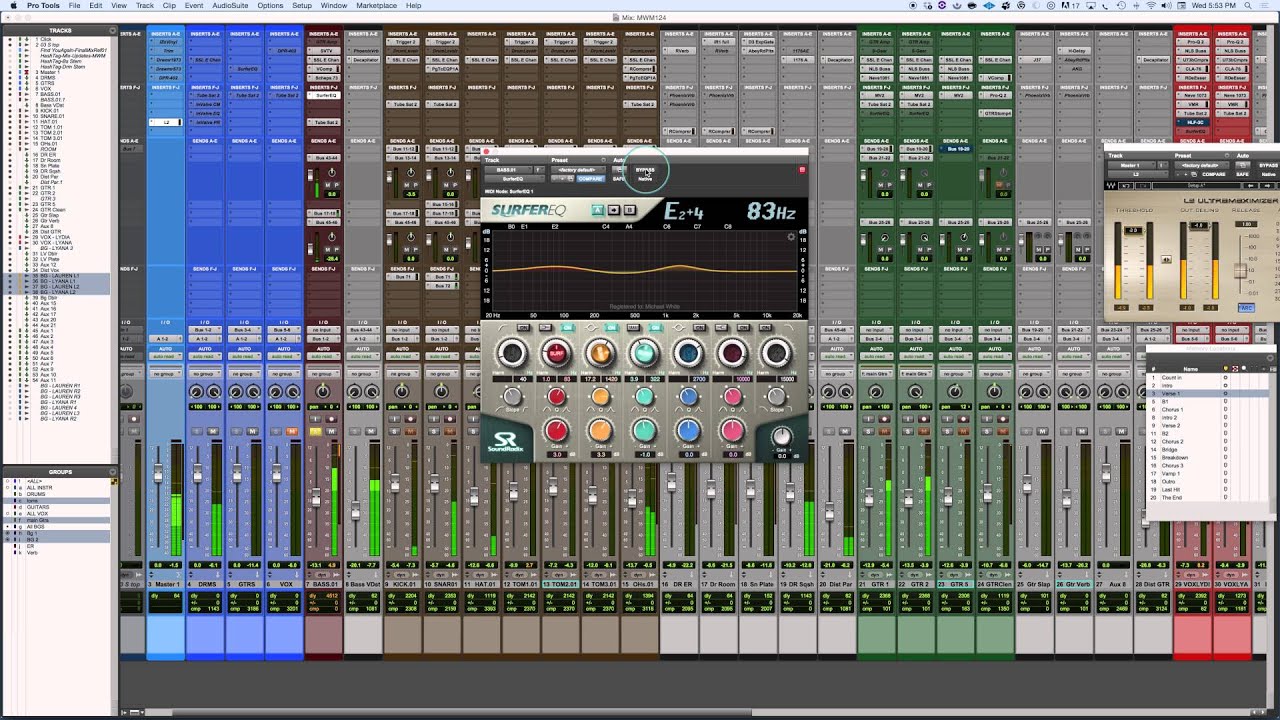Click the red band gain knob
This screenshot has width=1280, height=720.
click(x=556, y=432)
